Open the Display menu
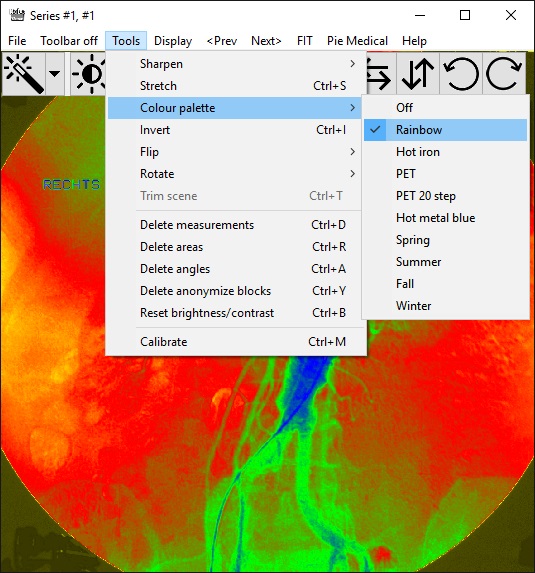This screenshot has height=573, width=535. pyautogui.click(x=173, y=41)
